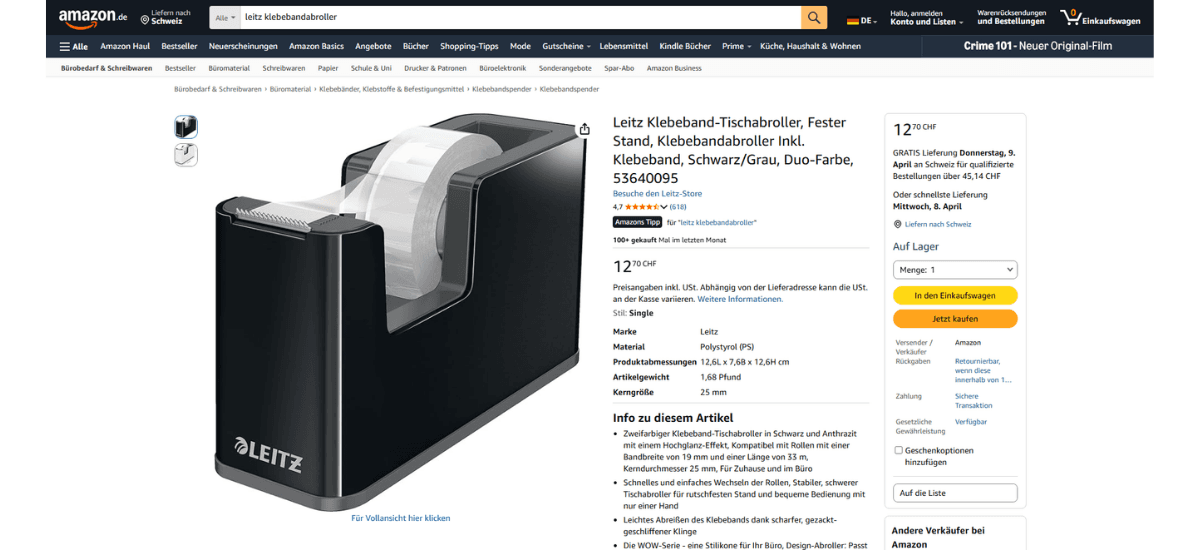Visit the Besuche den Leitz-Store link
The width and height of the screenshot is (1200, 550).
tap(657, 194)
